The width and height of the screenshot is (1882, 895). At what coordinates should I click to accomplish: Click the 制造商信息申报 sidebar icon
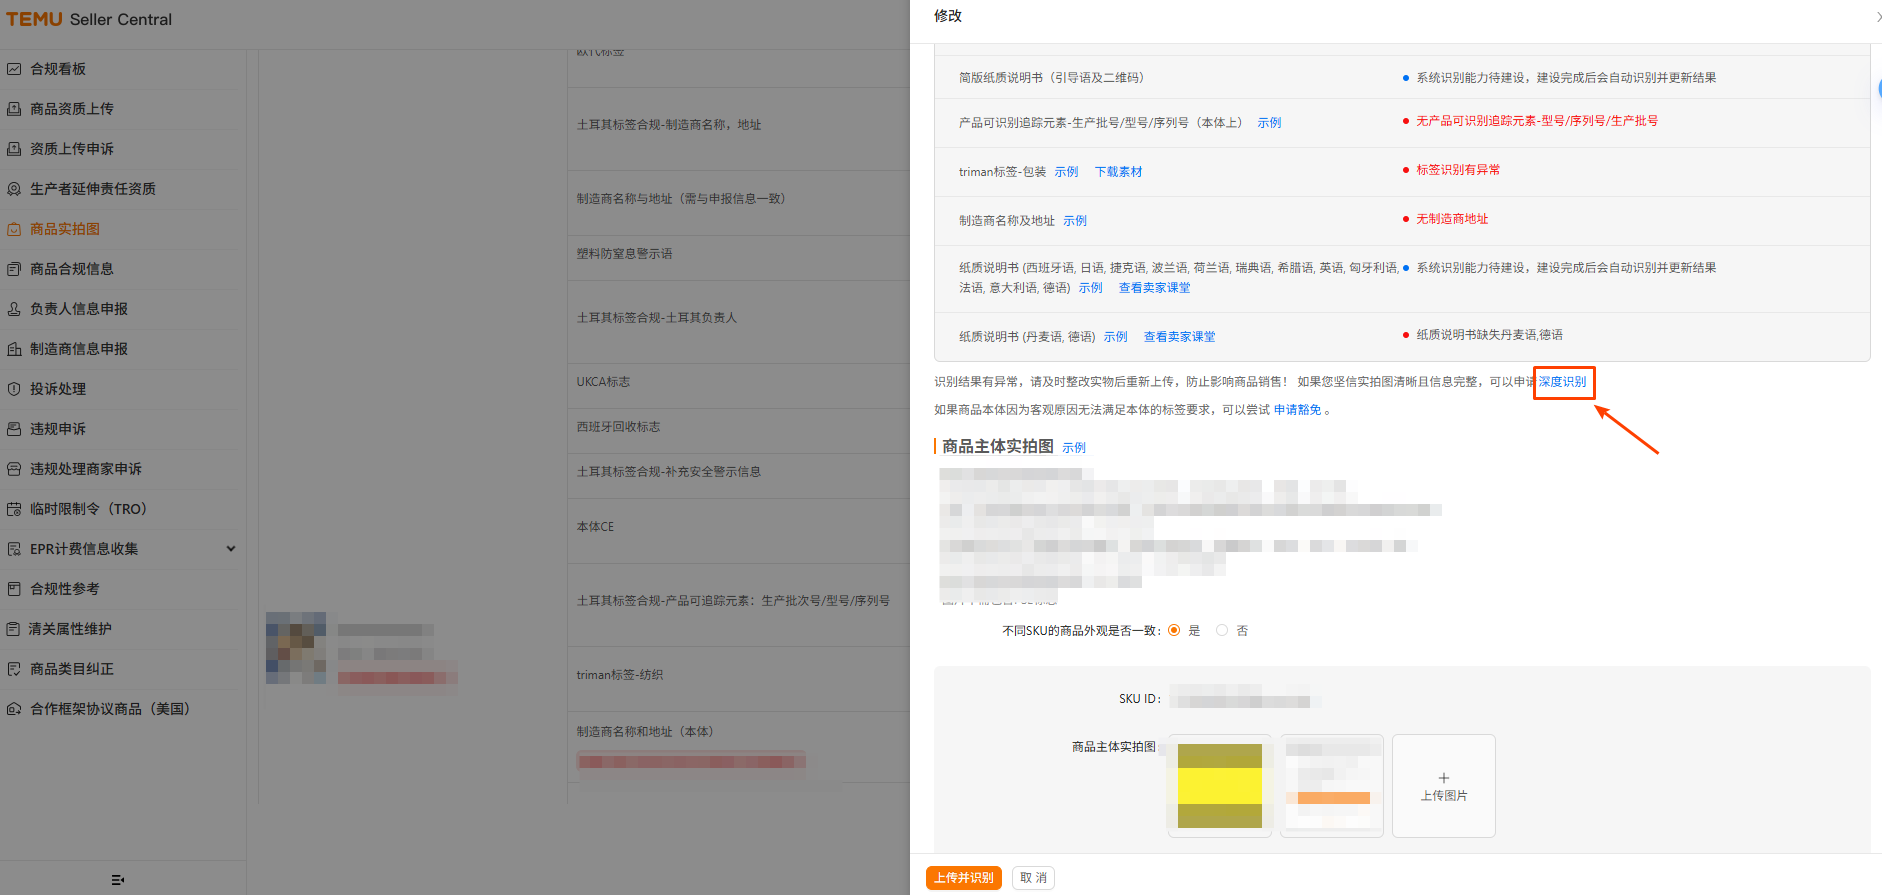point(14,349)
